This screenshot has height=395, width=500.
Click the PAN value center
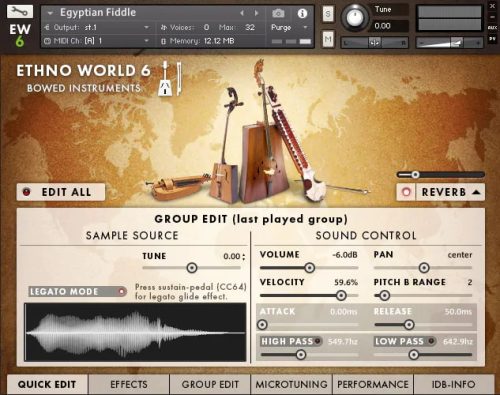click(x=460, y=255)
